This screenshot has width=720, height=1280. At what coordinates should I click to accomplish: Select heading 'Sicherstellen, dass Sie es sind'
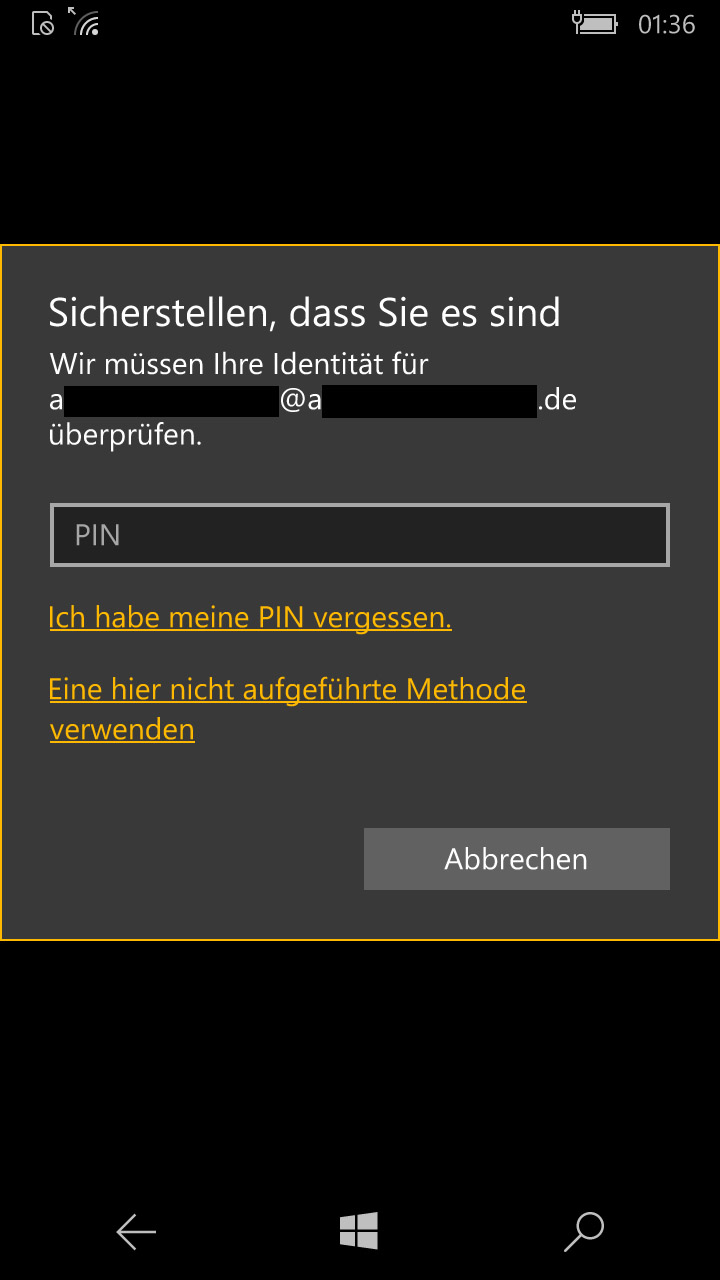coord(304,313)
